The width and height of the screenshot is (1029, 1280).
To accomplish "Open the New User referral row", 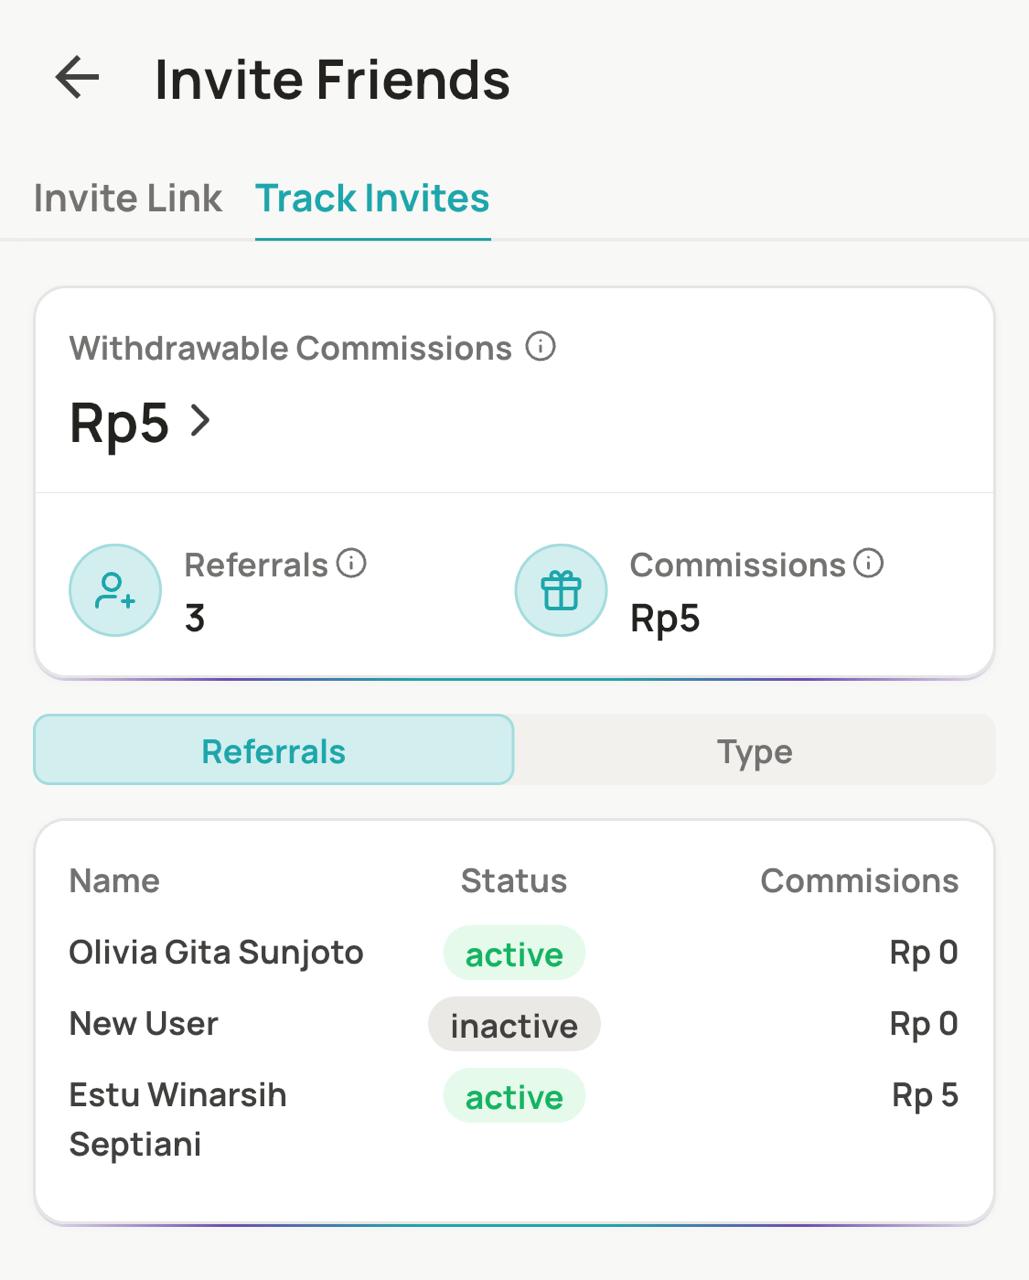I will pos(144,1023).
